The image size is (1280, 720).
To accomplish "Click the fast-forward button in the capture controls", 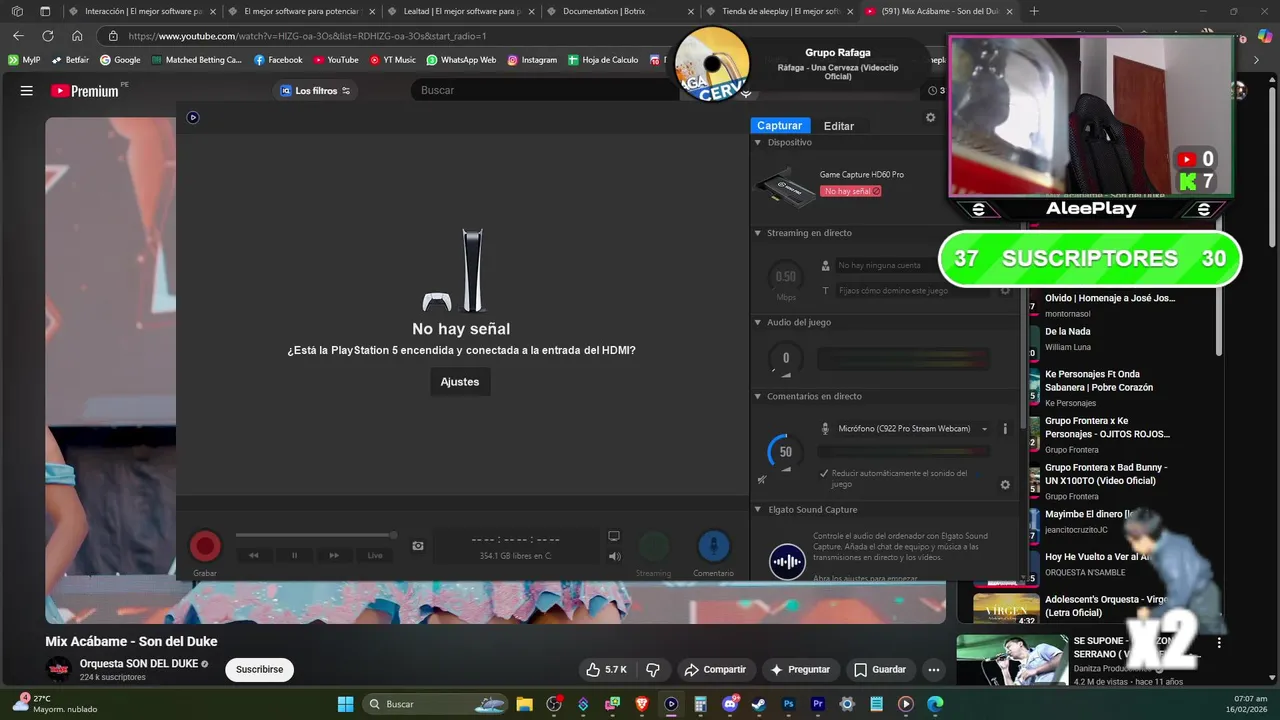I will 334,555.
